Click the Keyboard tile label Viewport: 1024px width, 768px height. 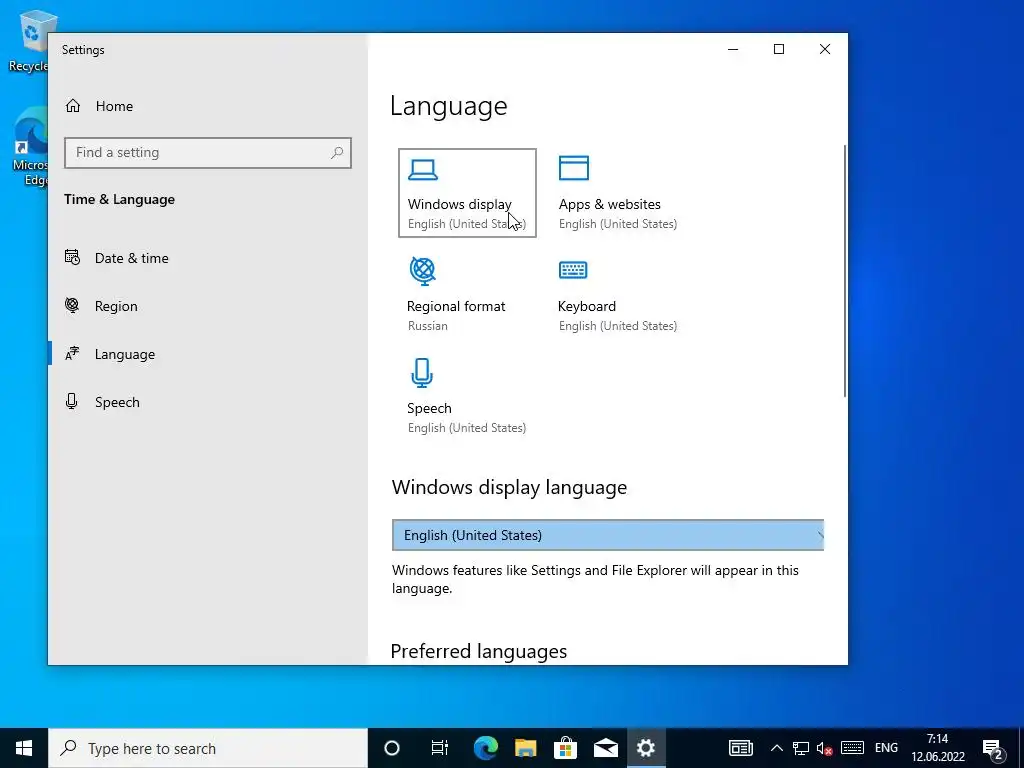pos(586,306)
